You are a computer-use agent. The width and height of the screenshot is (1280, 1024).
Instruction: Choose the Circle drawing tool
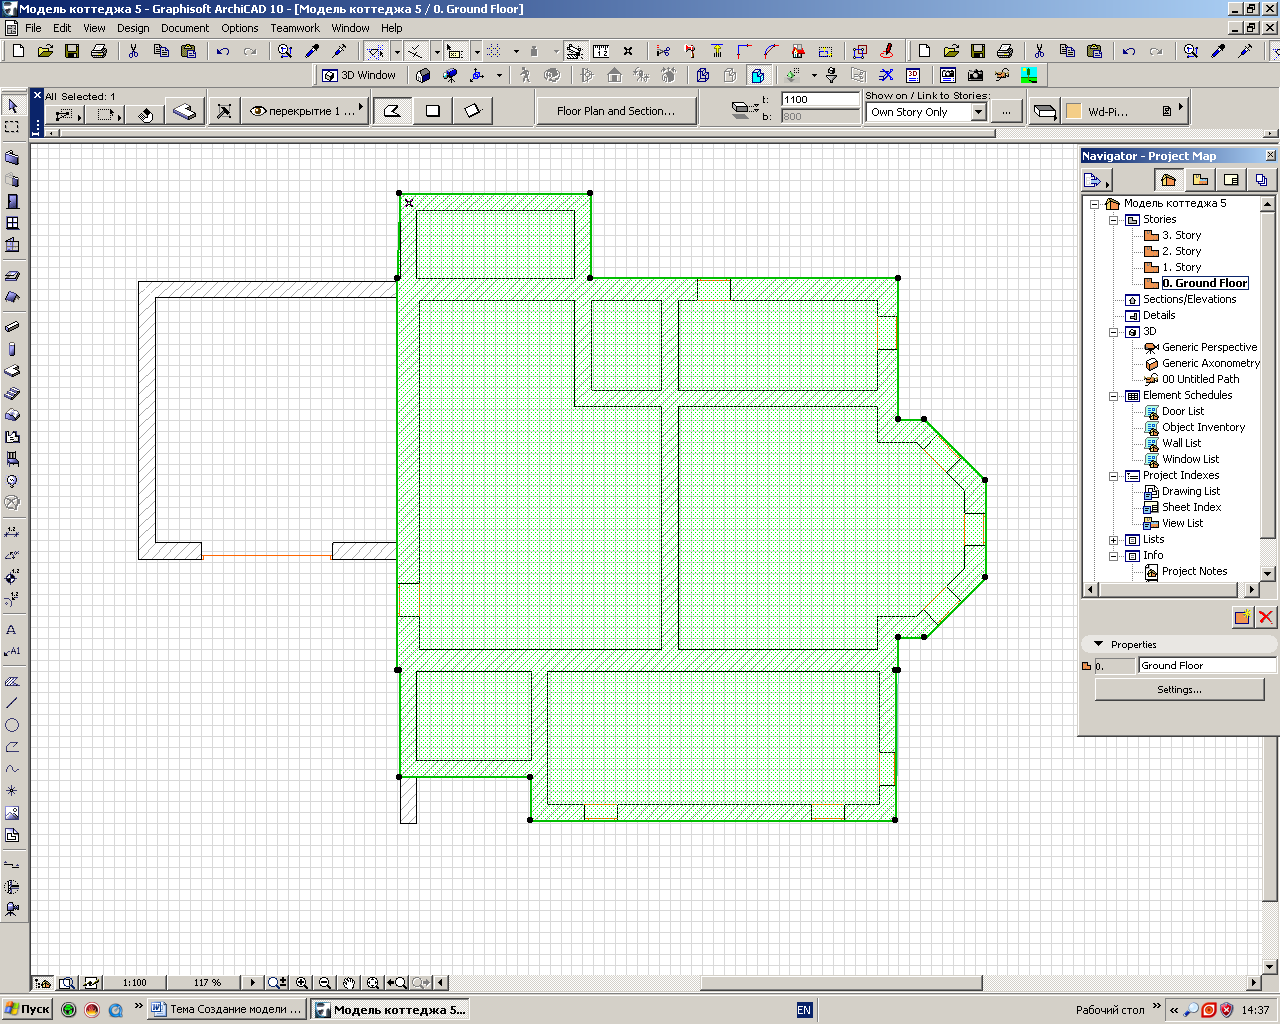(x=12, y=725)
